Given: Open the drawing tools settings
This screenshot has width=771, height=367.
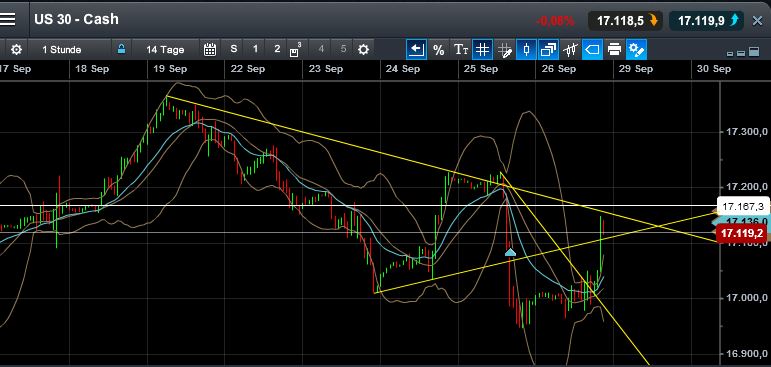Looking at the screenshot, I should pos(636,50).
